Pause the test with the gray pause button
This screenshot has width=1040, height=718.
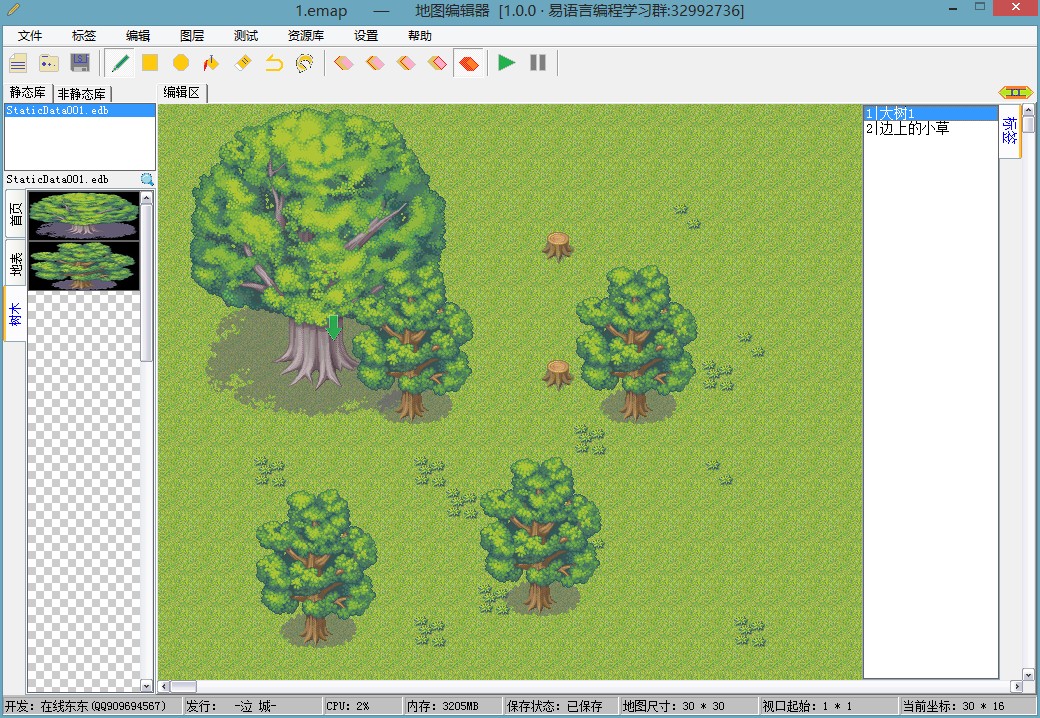pos(538,62)
